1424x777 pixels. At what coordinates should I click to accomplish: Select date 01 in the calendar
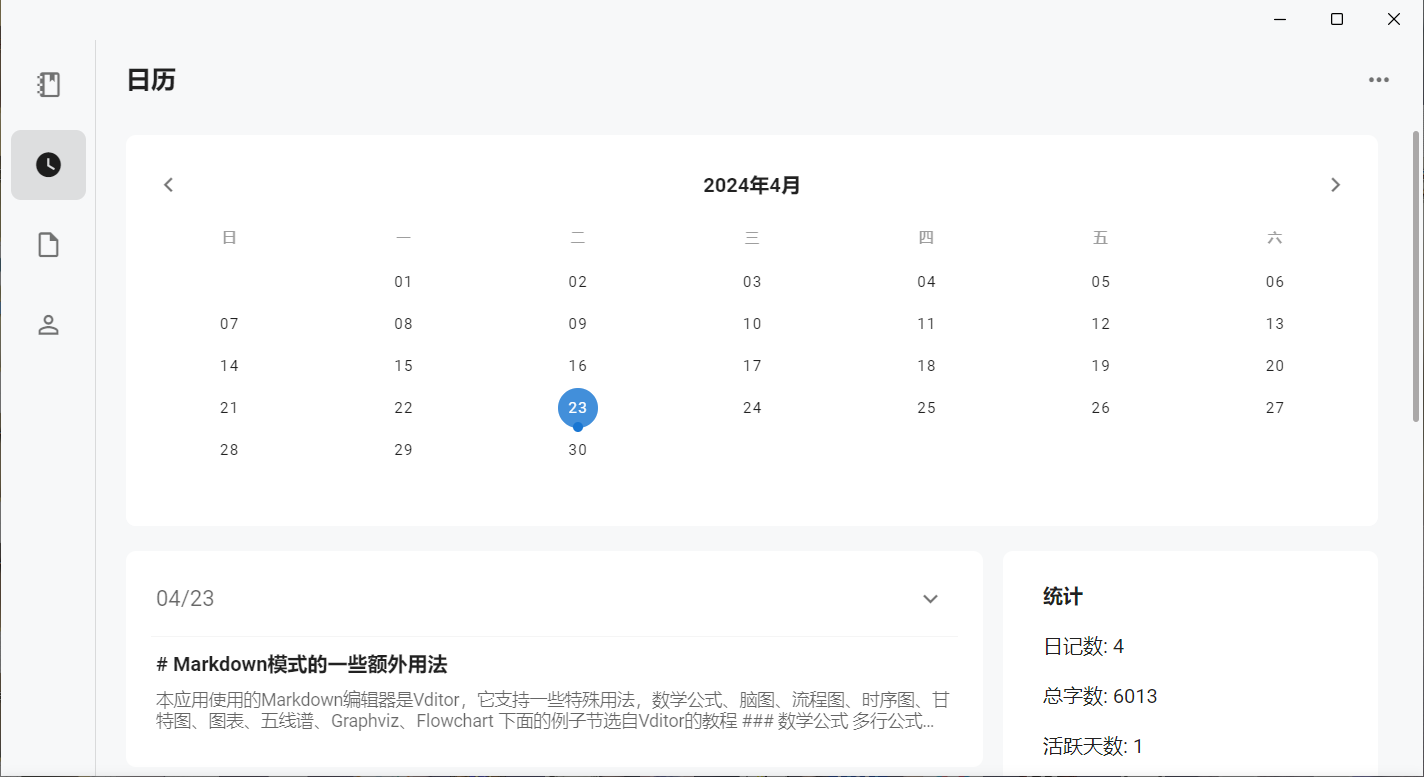[x=403, y=282]
